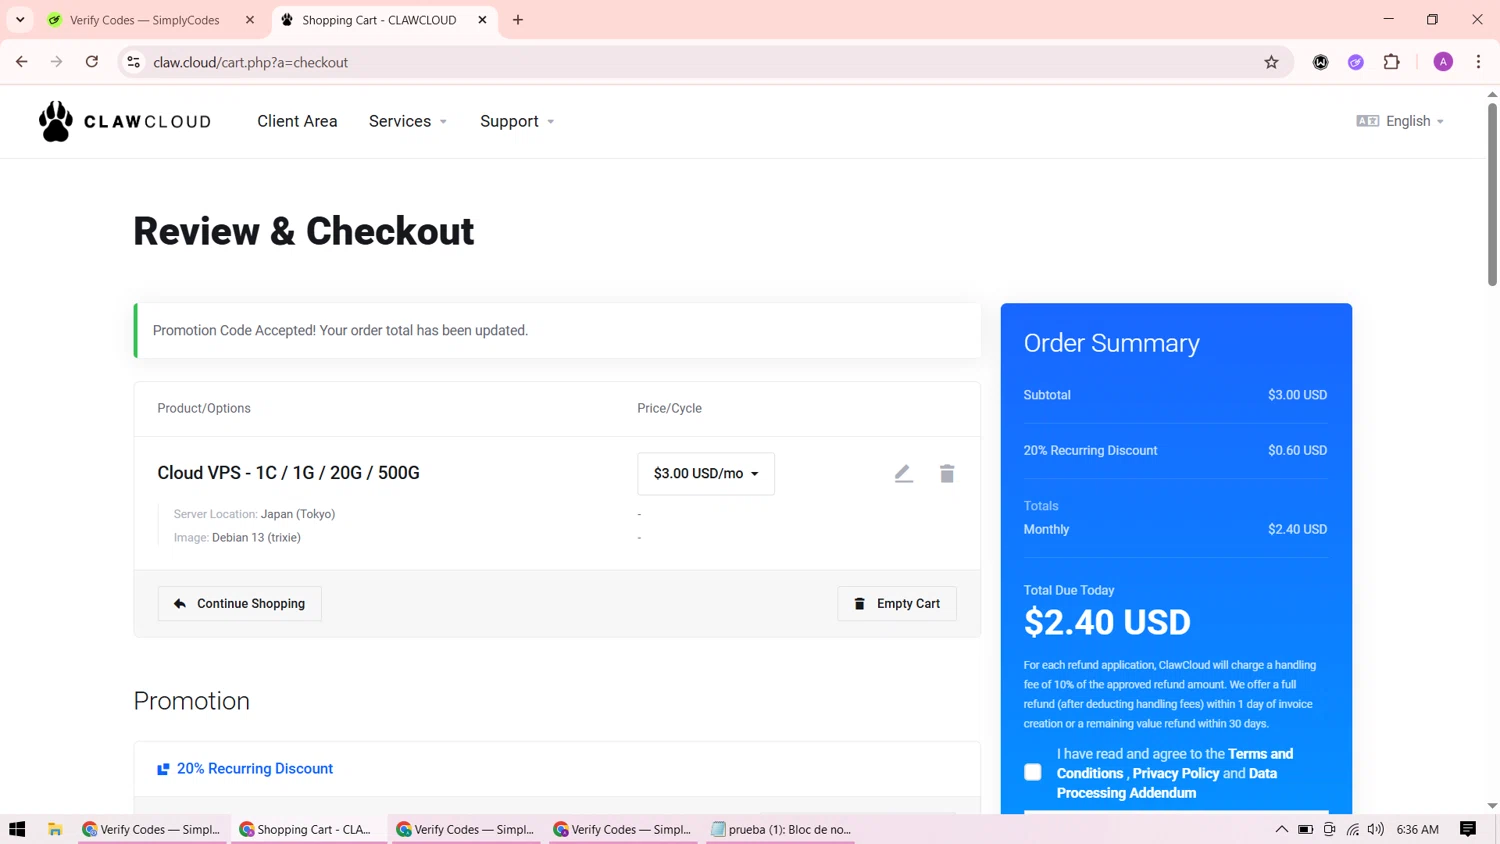Click the taskbar clock showing 6:36 AM
The width and height of the screenshot is (1500, 844).
(x=1417, y=829)
